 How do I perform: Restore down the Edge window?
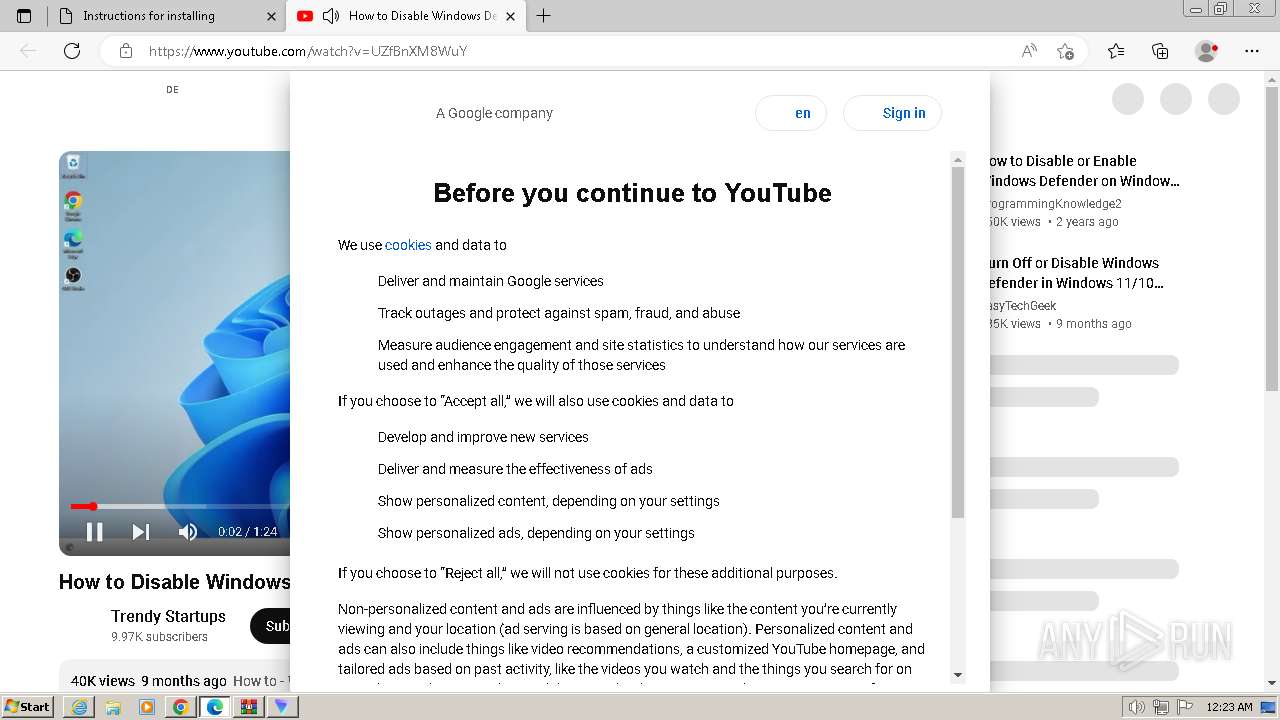point(1220,9)
